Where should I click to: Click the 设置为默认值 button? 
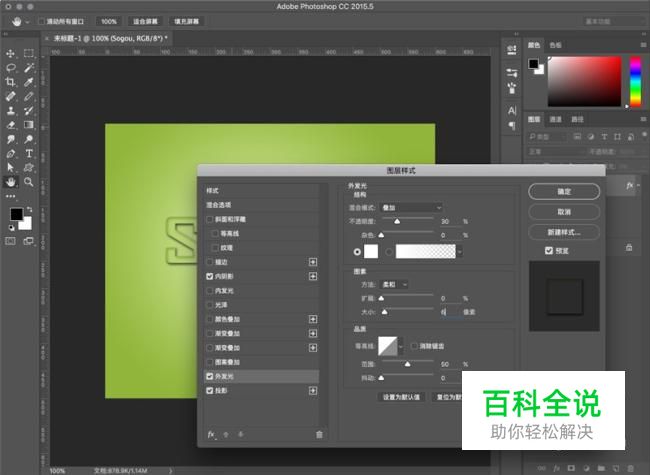[x=401, y=397]
